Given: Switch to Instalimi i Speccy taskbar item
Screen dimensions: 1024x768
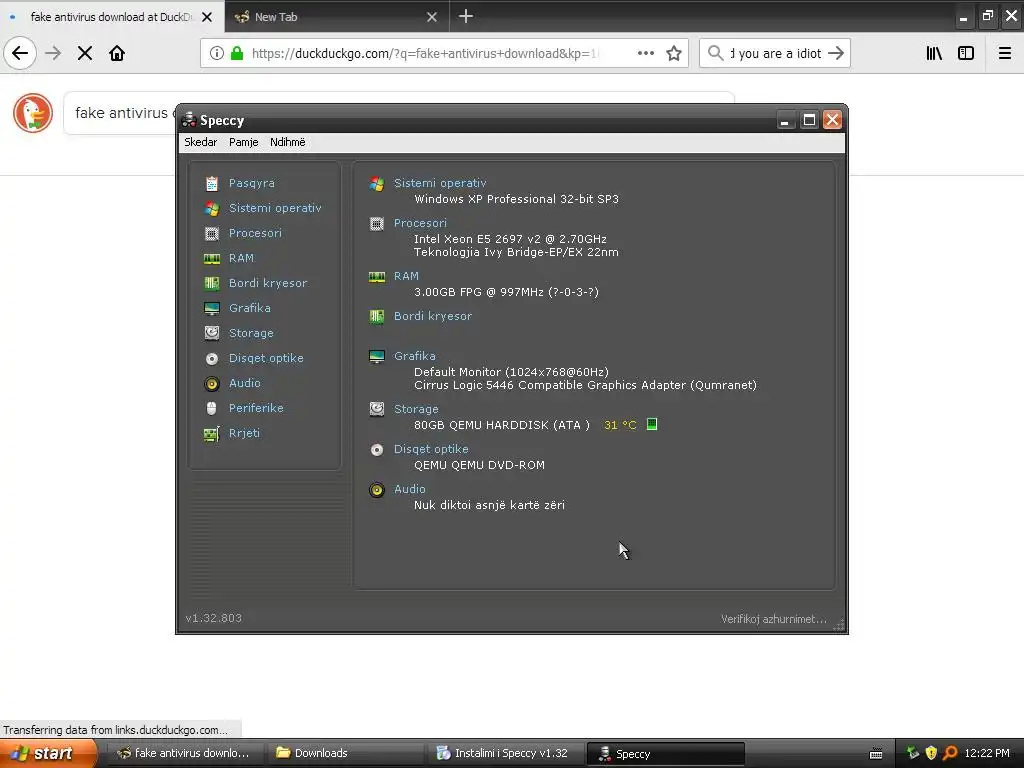Looking at the screenshot, I should pos(504,753).
